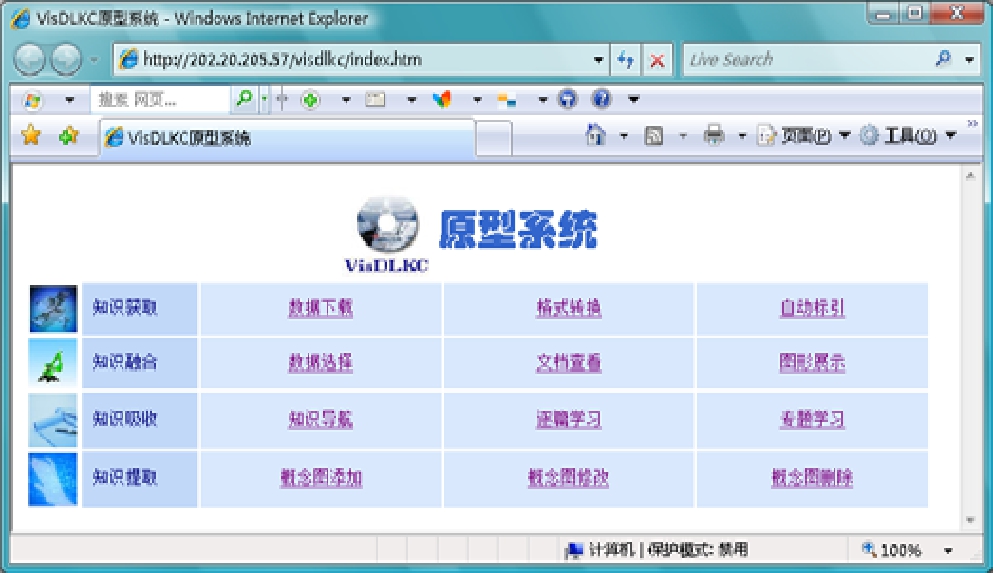Open the zoom level dropdown arrow

[948, 550]
